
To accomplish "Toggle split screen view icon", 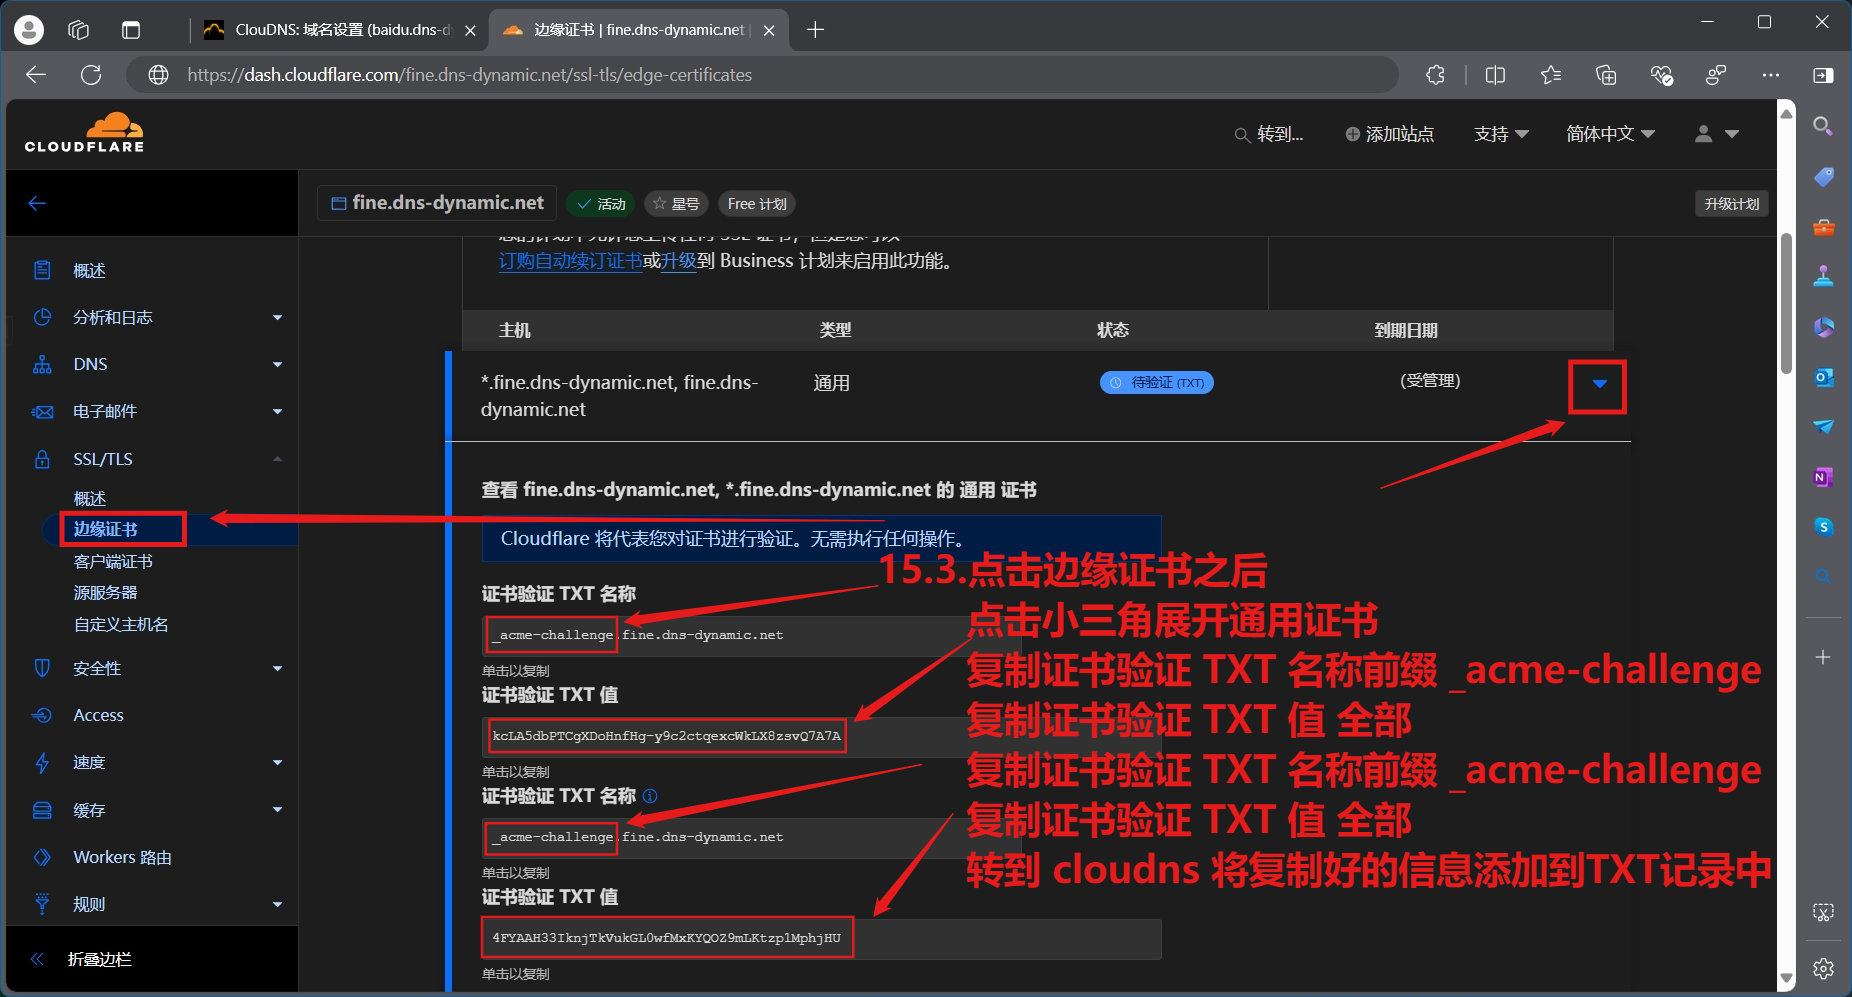I will pos(1495,75).
